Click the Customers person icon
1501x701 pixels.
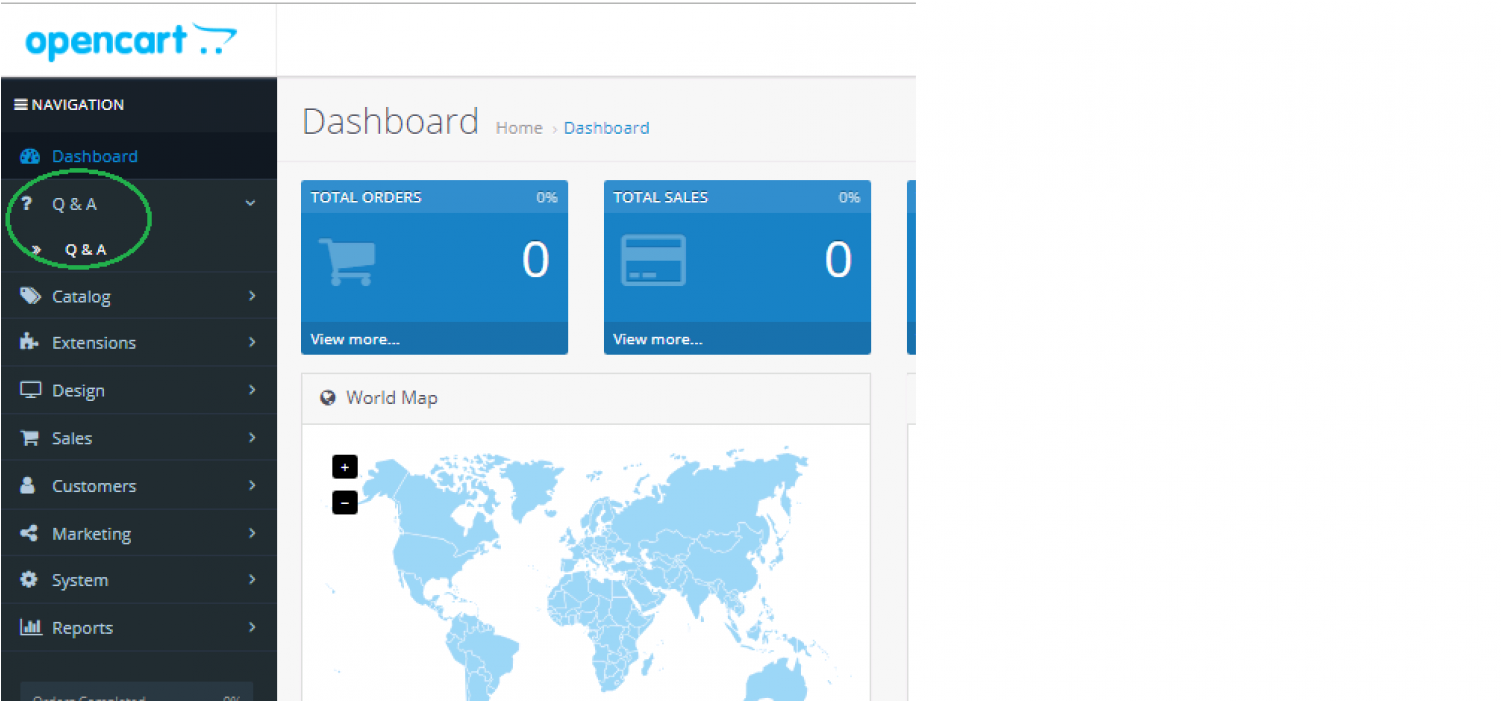click(29, 485)
